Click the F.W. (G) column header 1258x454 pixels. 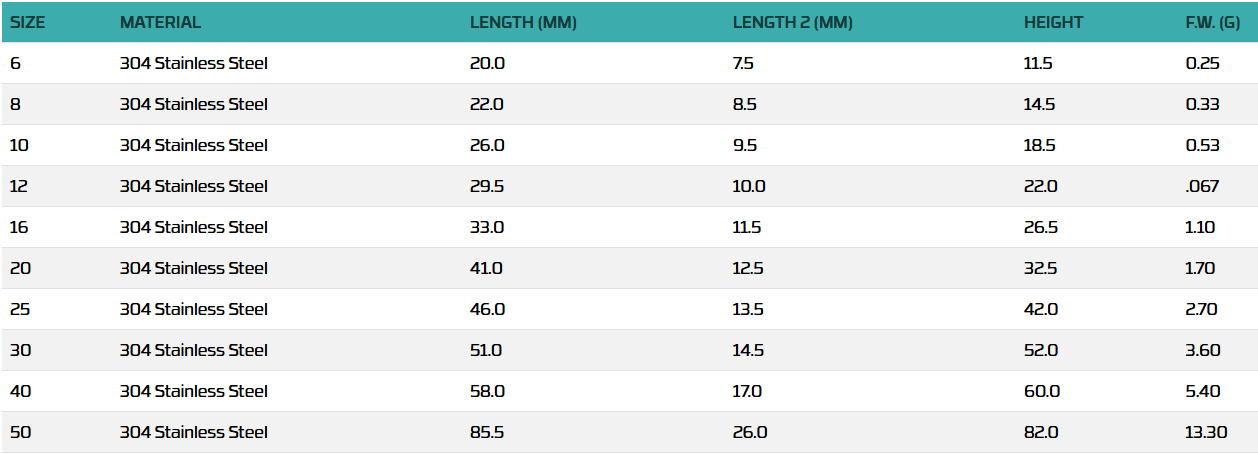click(x=1213, y=22)
